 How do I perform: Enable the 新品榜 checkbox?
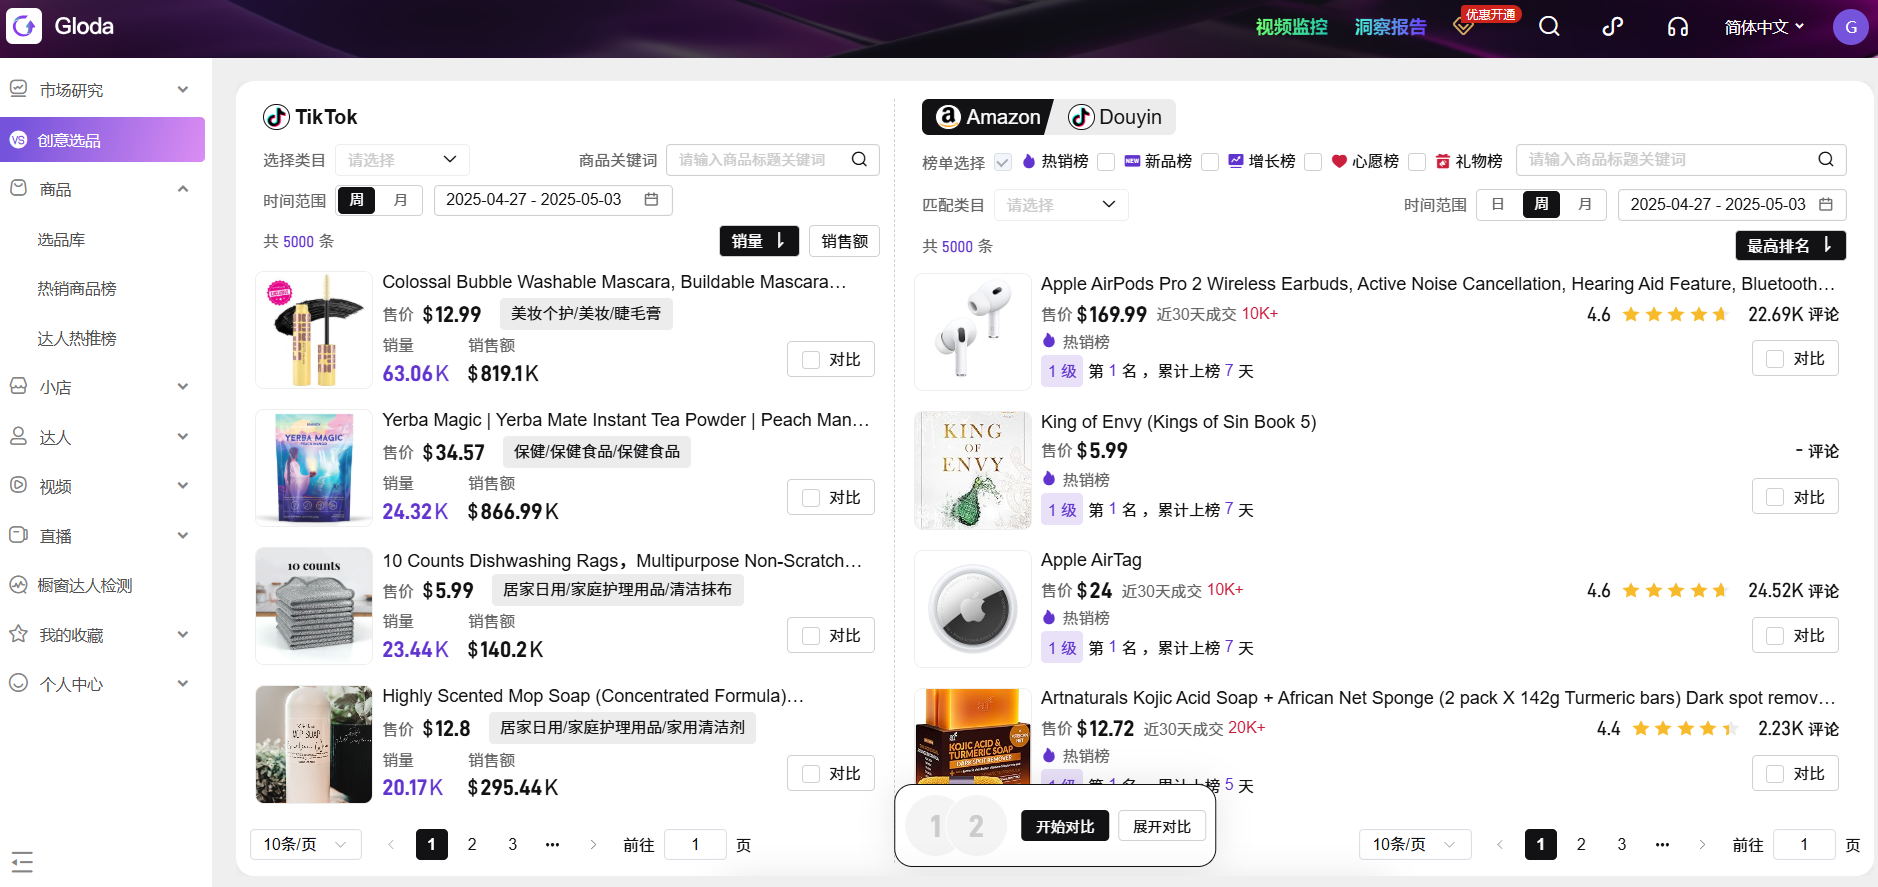(x=1105, y=162)
